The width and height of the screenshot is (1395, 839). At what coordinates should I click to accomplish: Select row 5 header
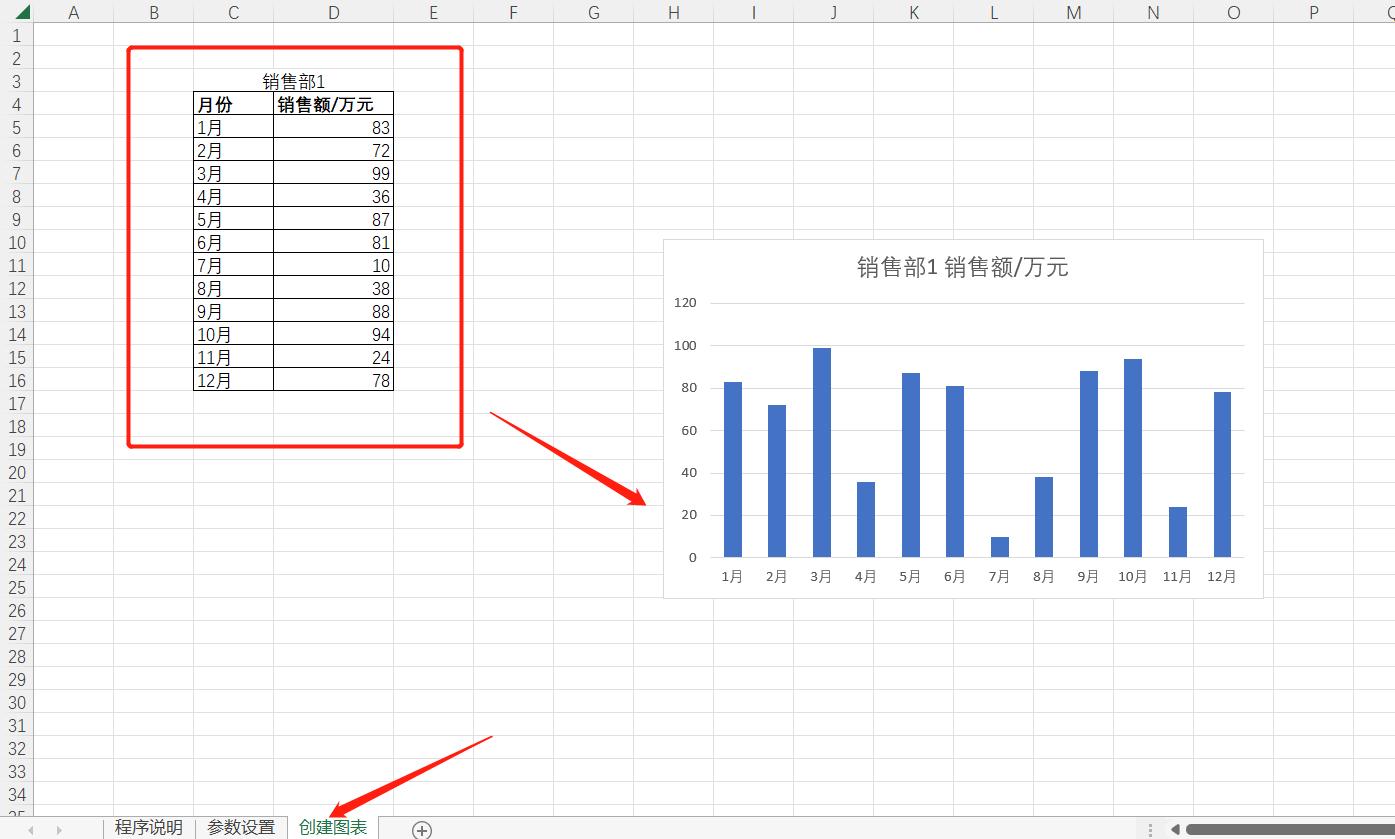coord(16,127)
